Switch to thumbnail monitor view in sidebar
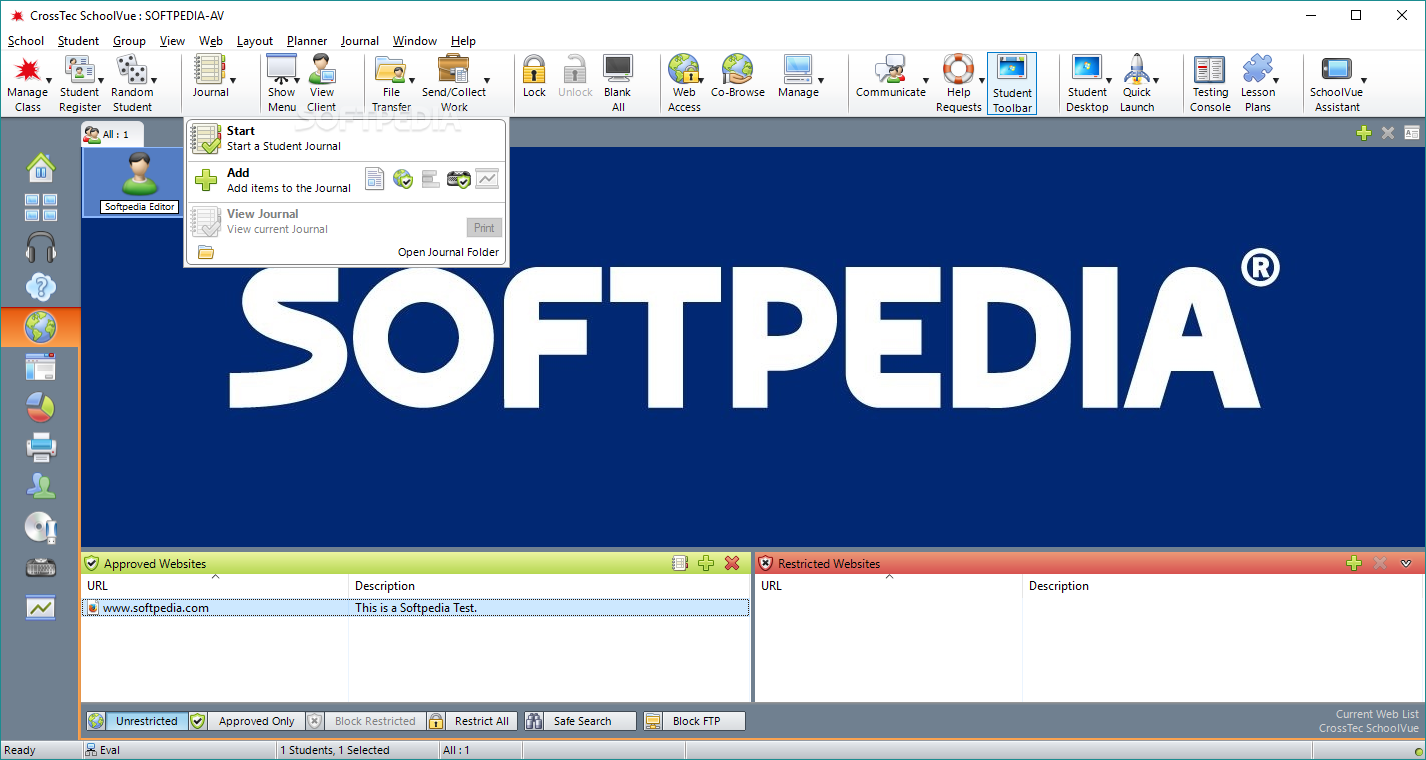 tap(41, 207)
